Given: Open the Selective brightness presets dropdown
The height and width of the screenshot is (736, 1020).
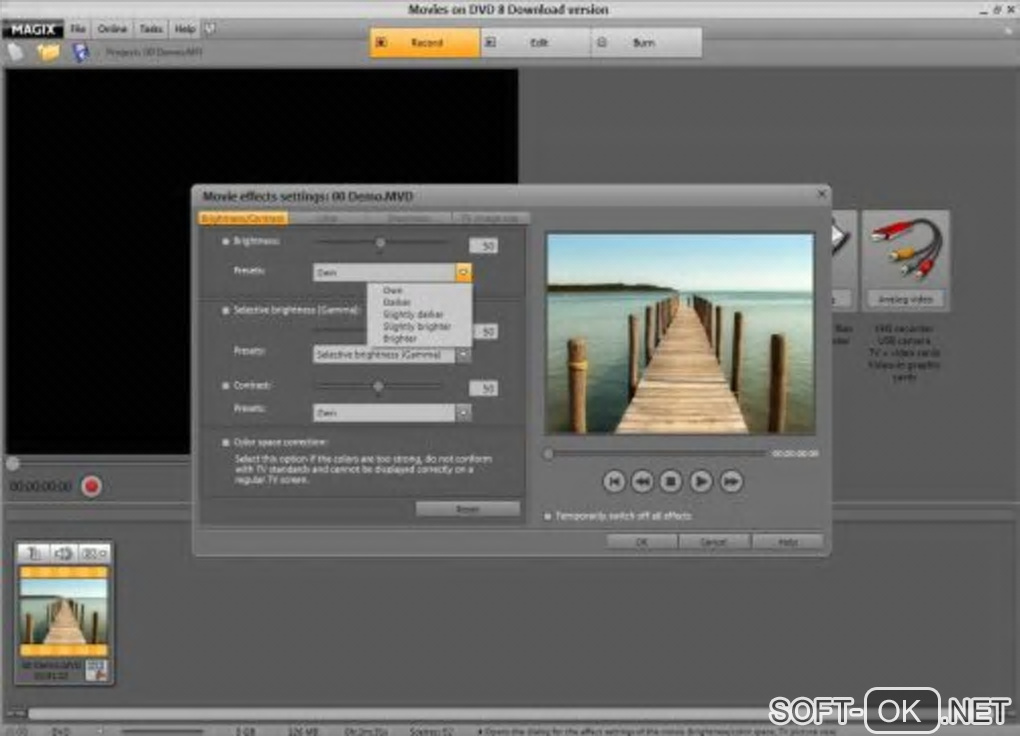Looking at the screenshot, I should [463, 355].
